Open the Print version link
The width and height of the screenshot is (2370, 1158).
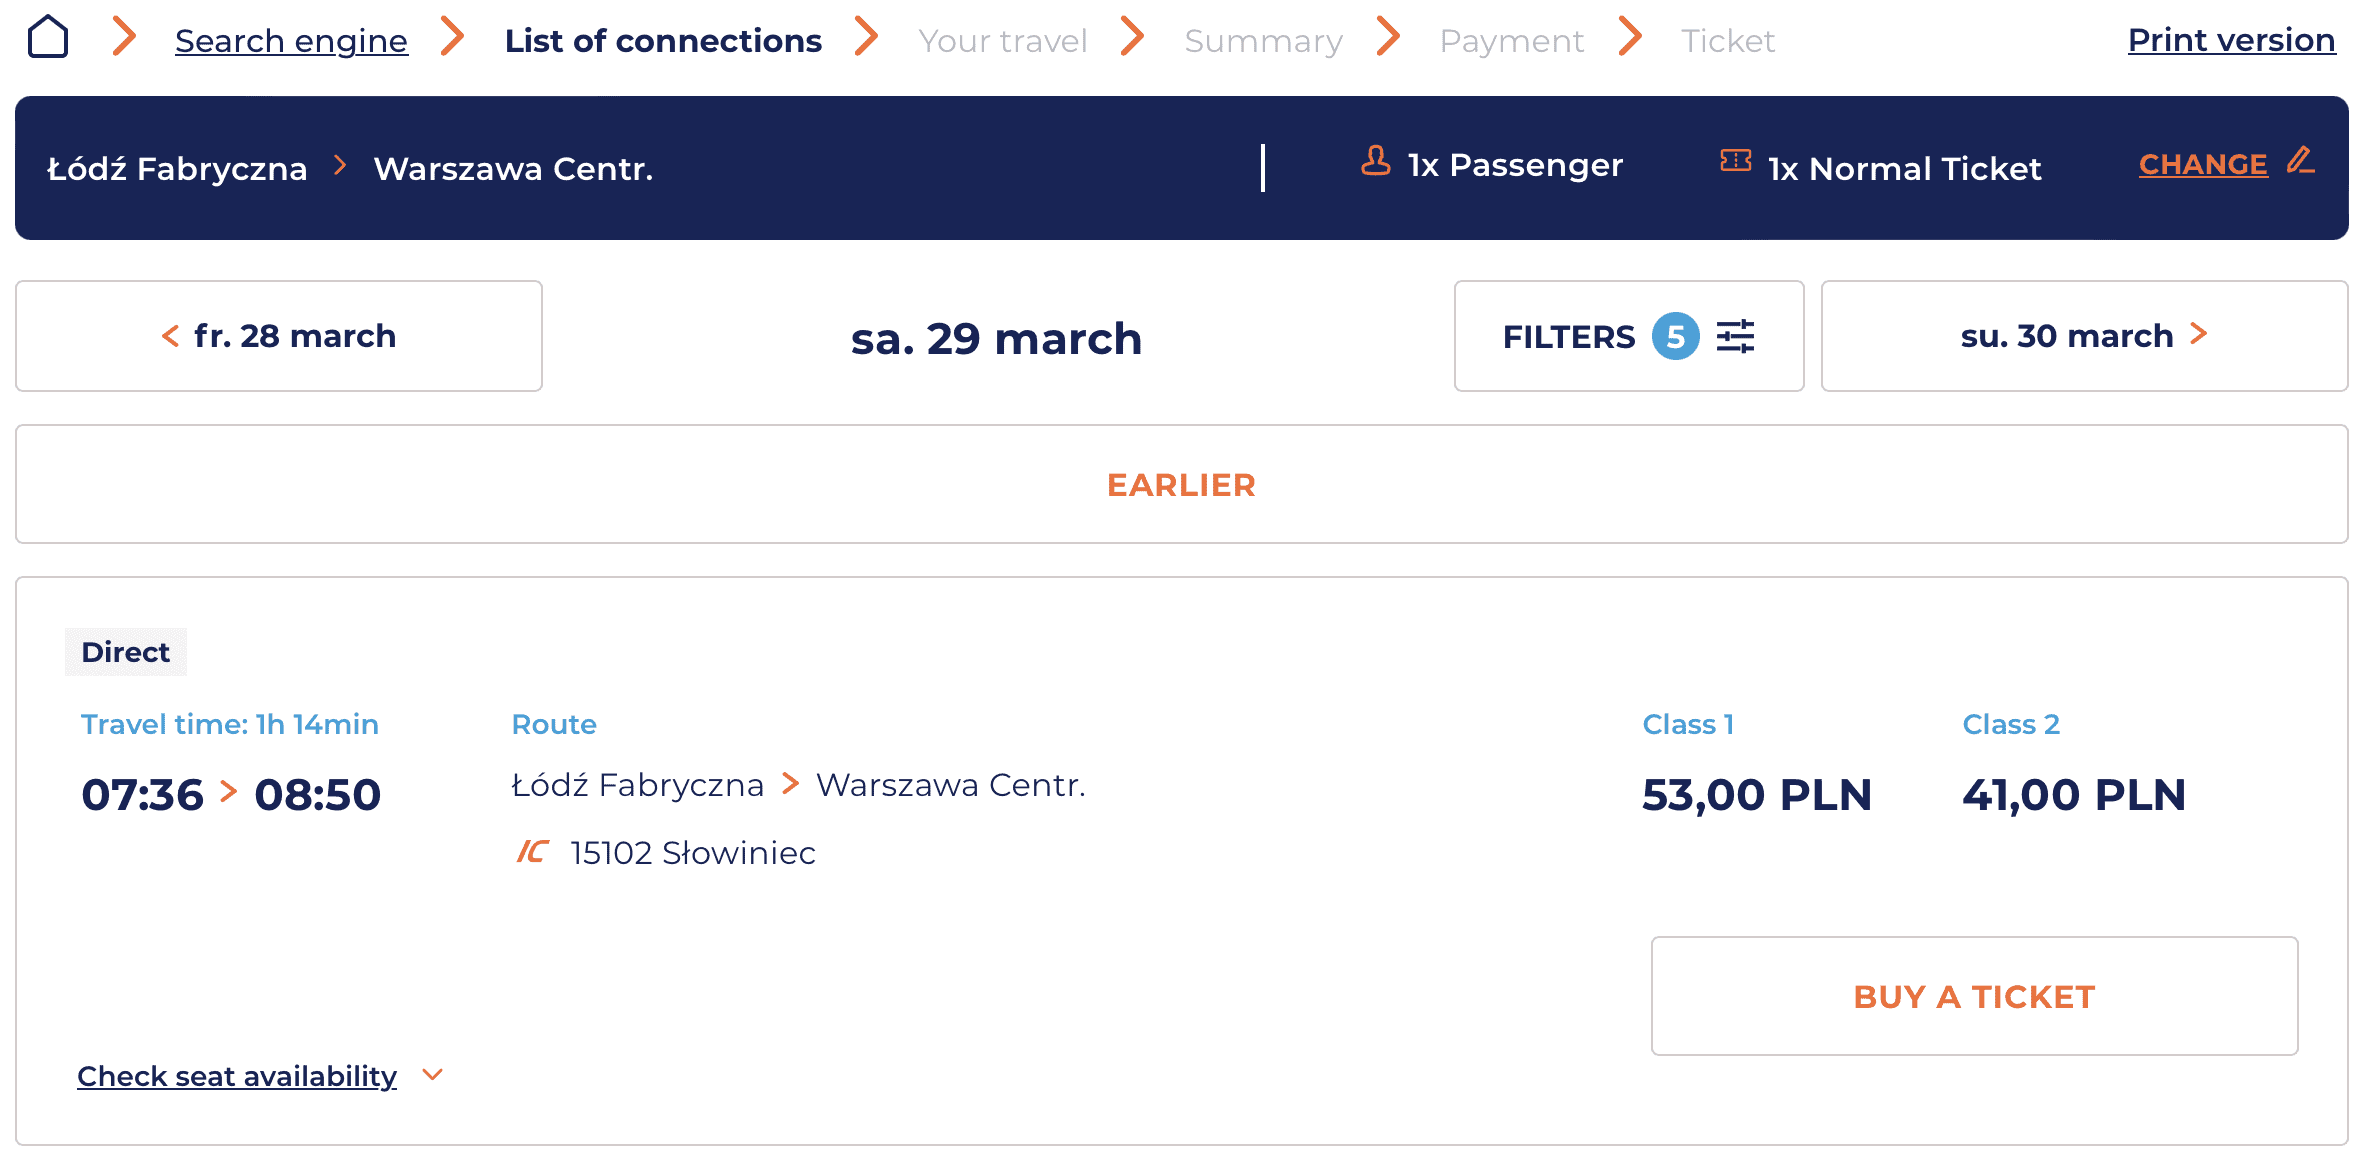pyautogui.click(x=2231, y=40)
